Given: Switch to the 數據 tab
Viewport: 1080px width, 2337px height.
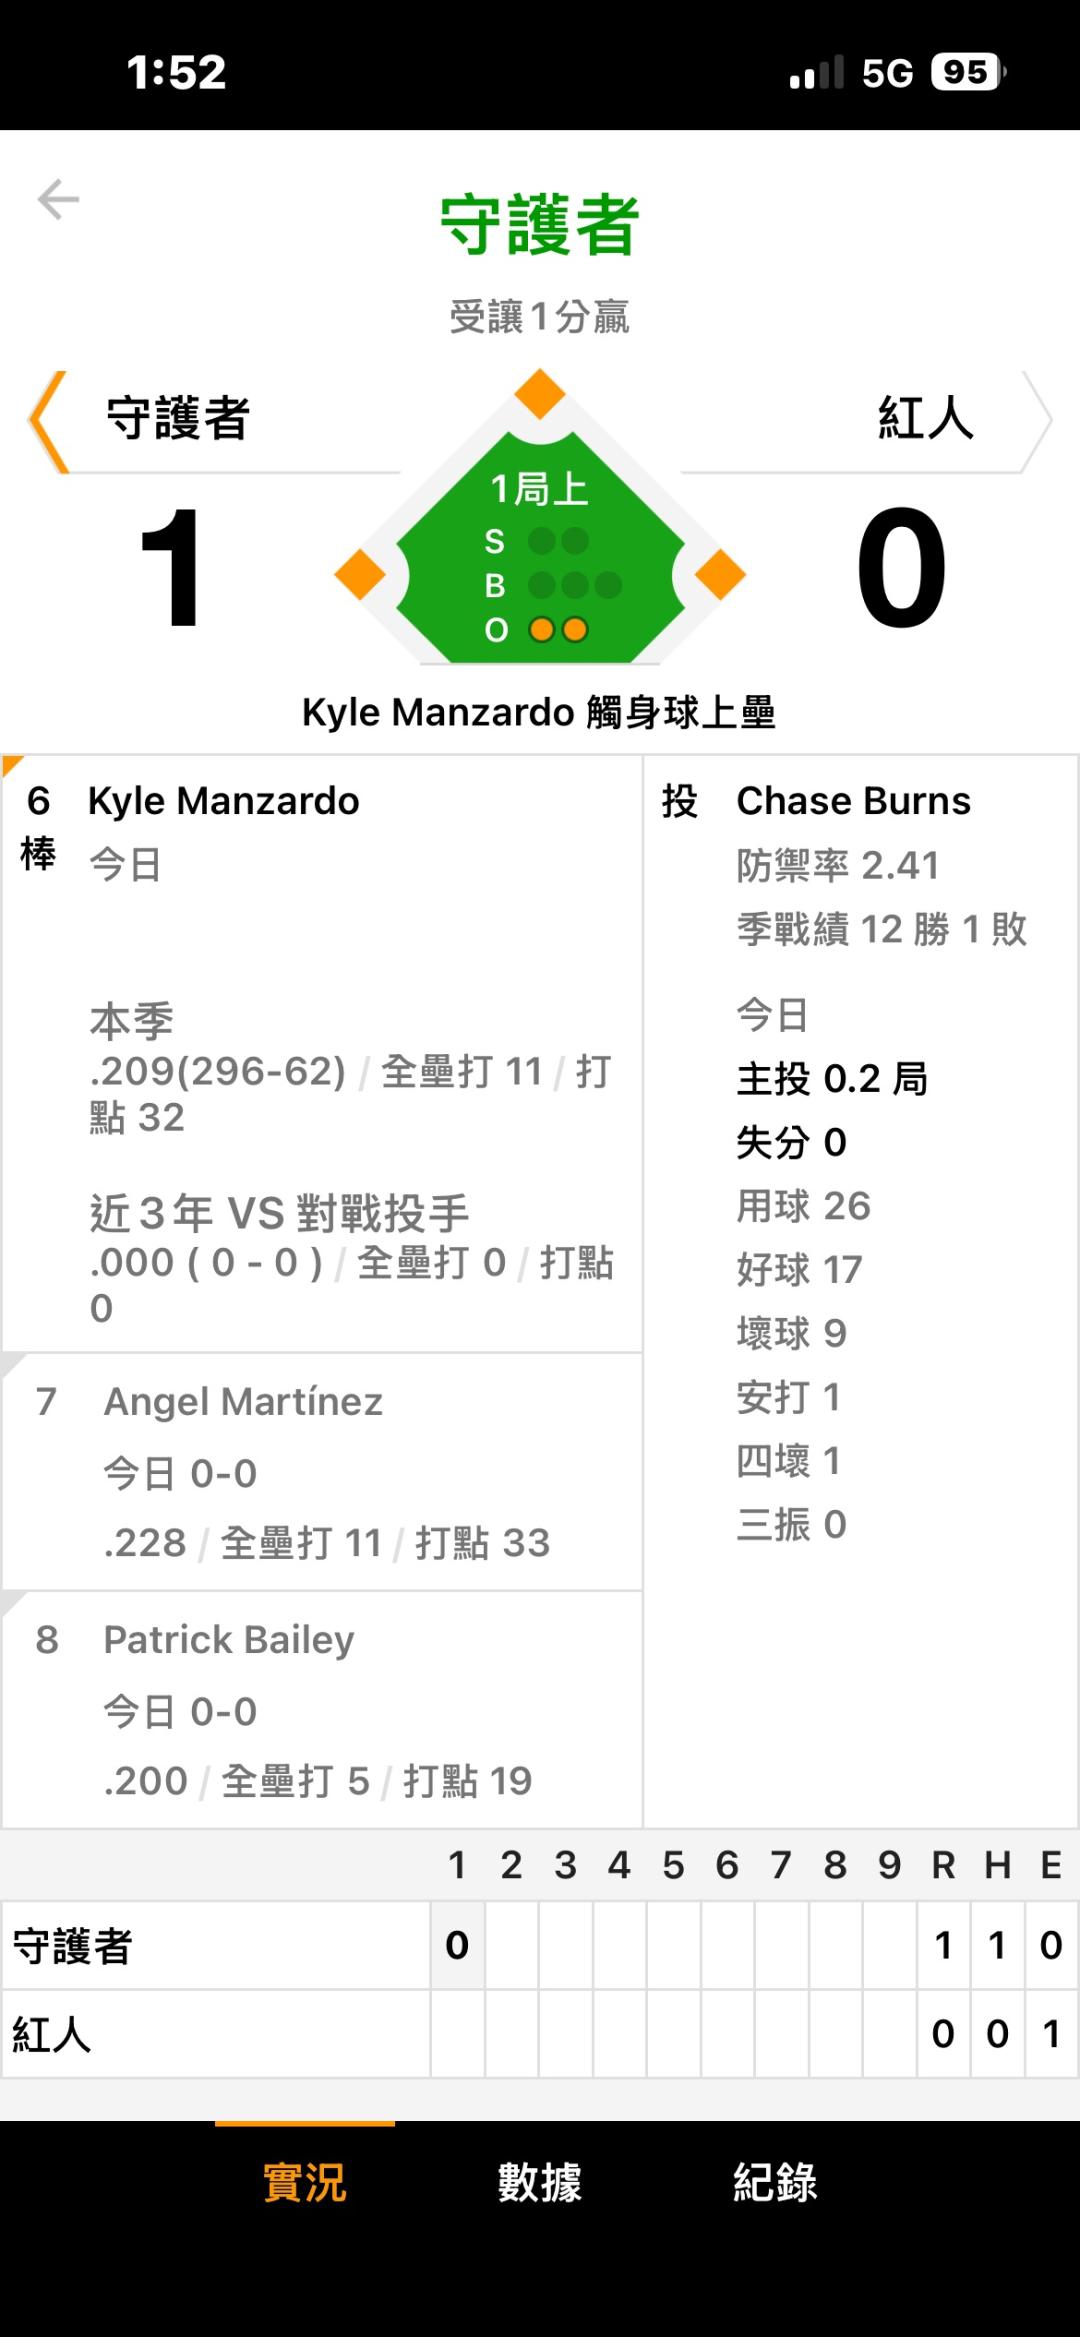Looking at the screenshot, I should (x=540, y=2182).
